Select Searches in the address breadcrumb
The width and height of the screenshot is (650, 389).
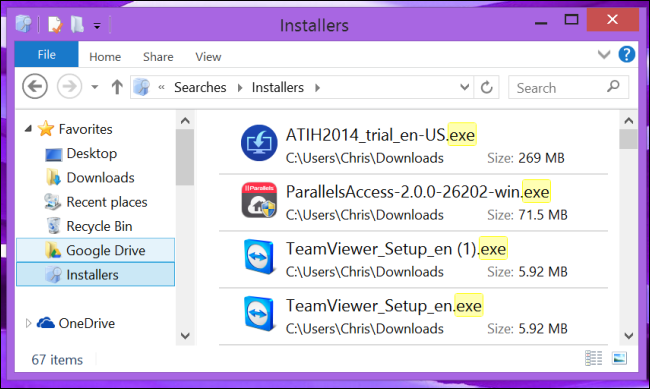[x=200, y=88]
